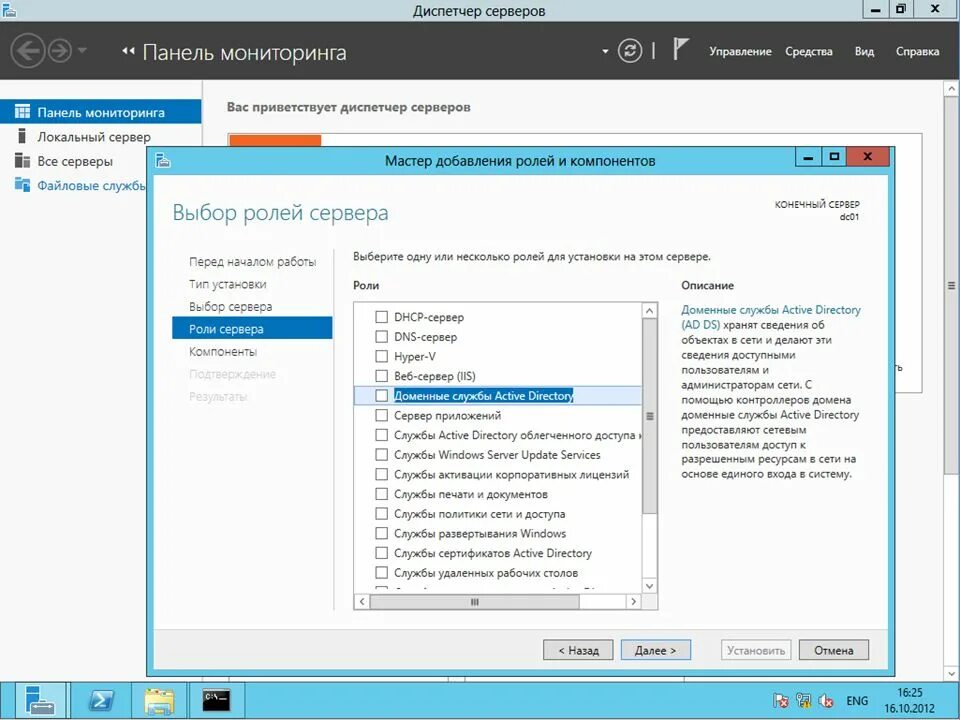960x720 pixels.
Task: Go to Перед началом работы wizard step
Action: pyautogui.click(x=252, y=261)
